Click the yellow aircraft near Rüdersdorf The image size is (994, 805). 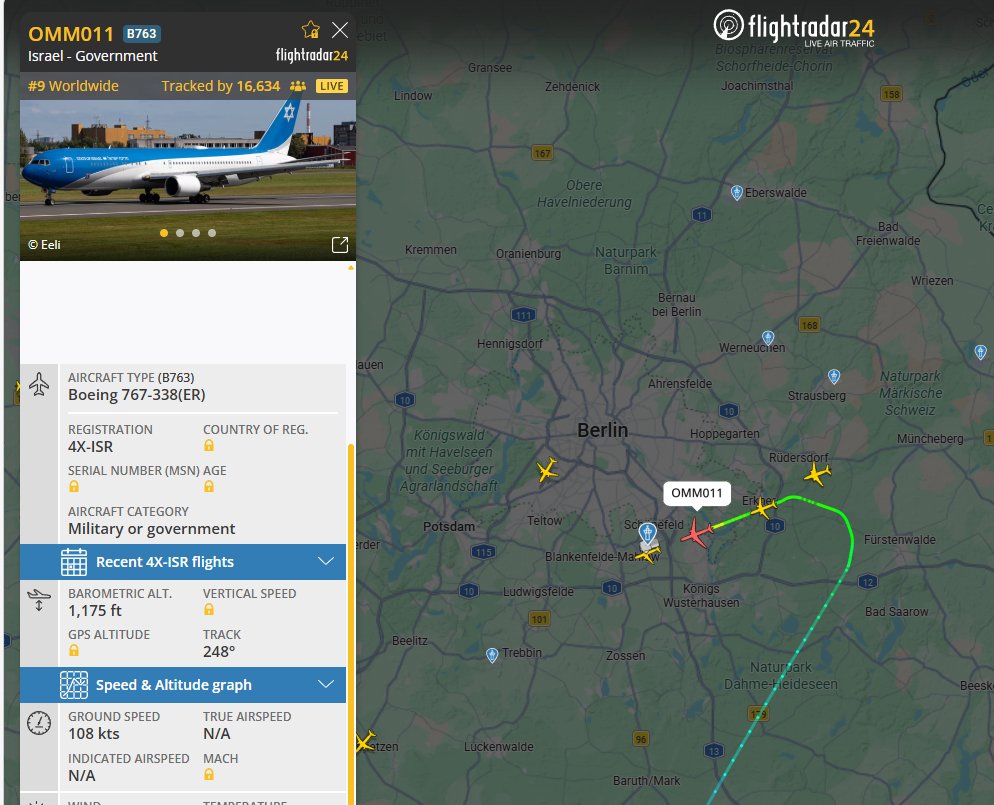coord(816,473)
